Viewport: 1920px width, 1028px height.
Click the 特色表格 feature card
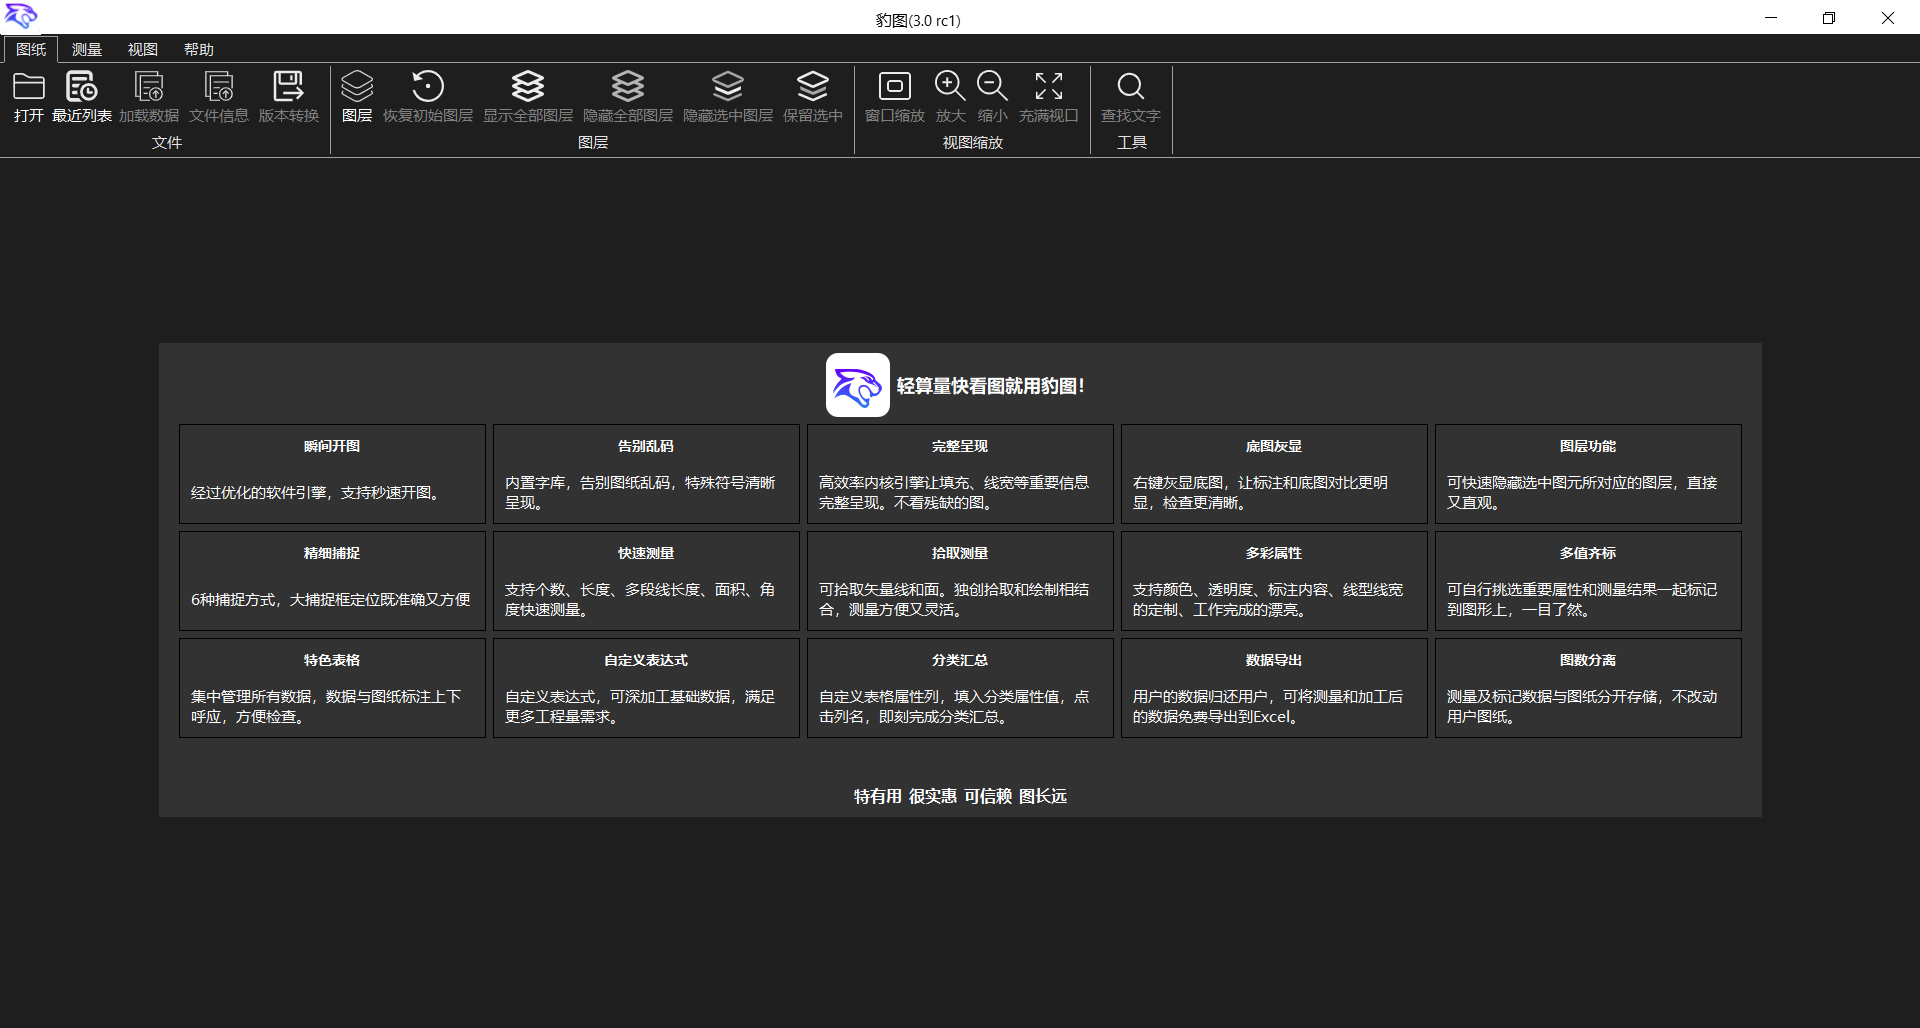(x=332, y=688)
